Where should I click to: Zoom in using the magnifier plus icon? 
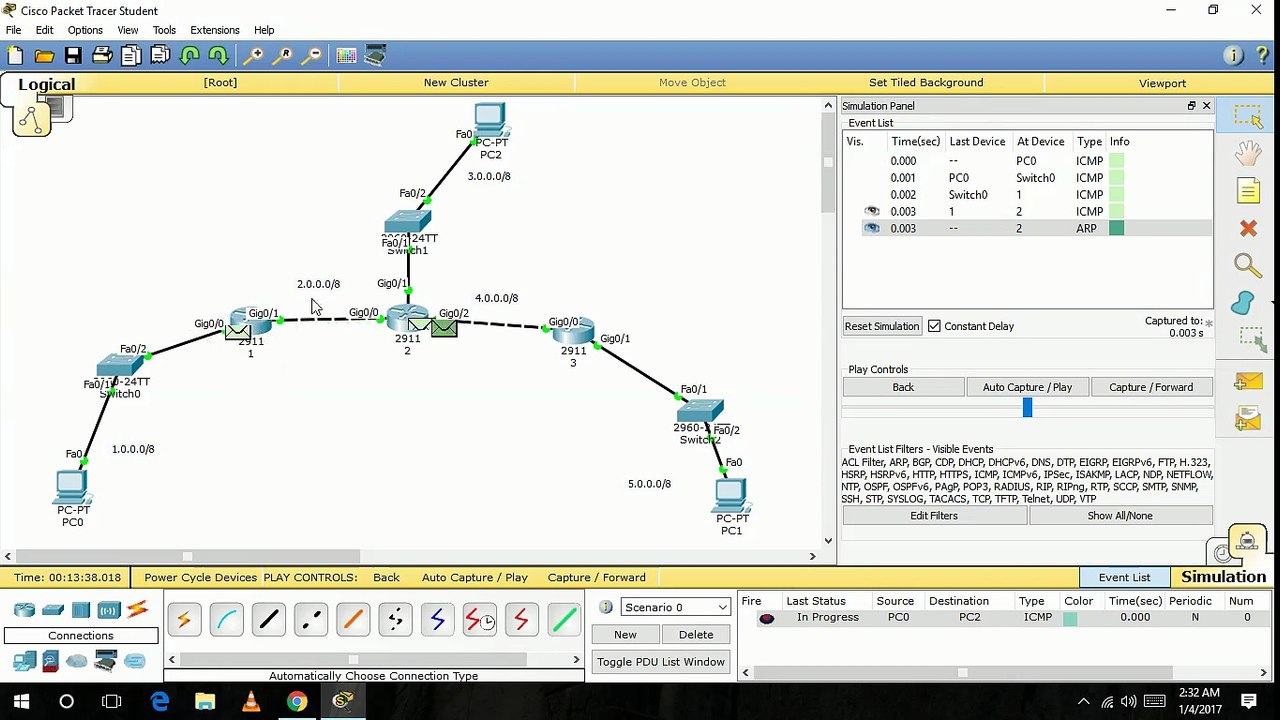pos(254,56)
